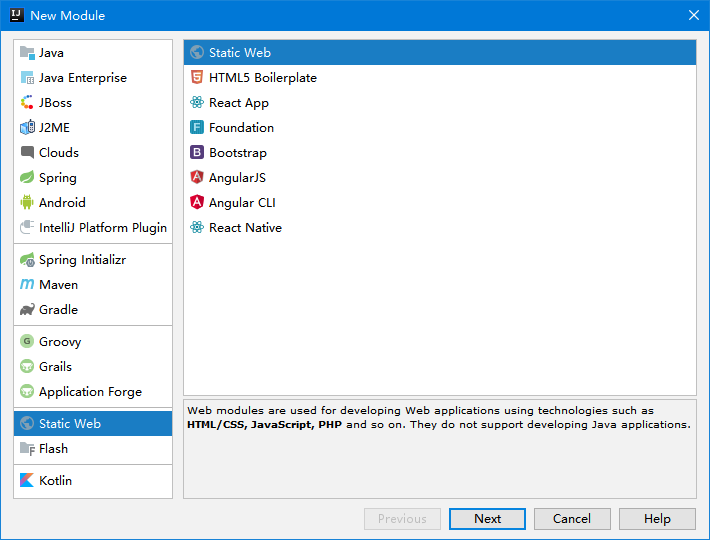Click the Bootstrap B icon
This screenshot has height=540, width=710.
197,153
